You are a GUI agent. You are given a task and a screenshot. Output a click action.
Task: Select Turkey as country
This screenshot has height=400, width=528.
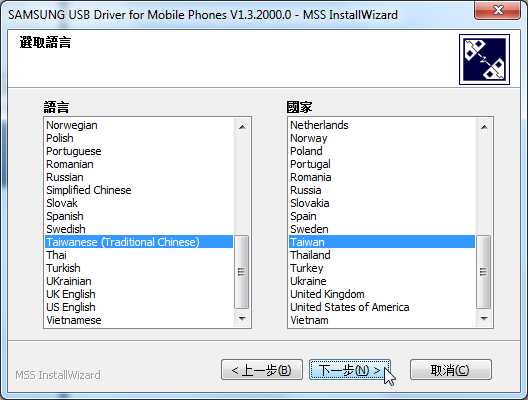click(382, 268)
